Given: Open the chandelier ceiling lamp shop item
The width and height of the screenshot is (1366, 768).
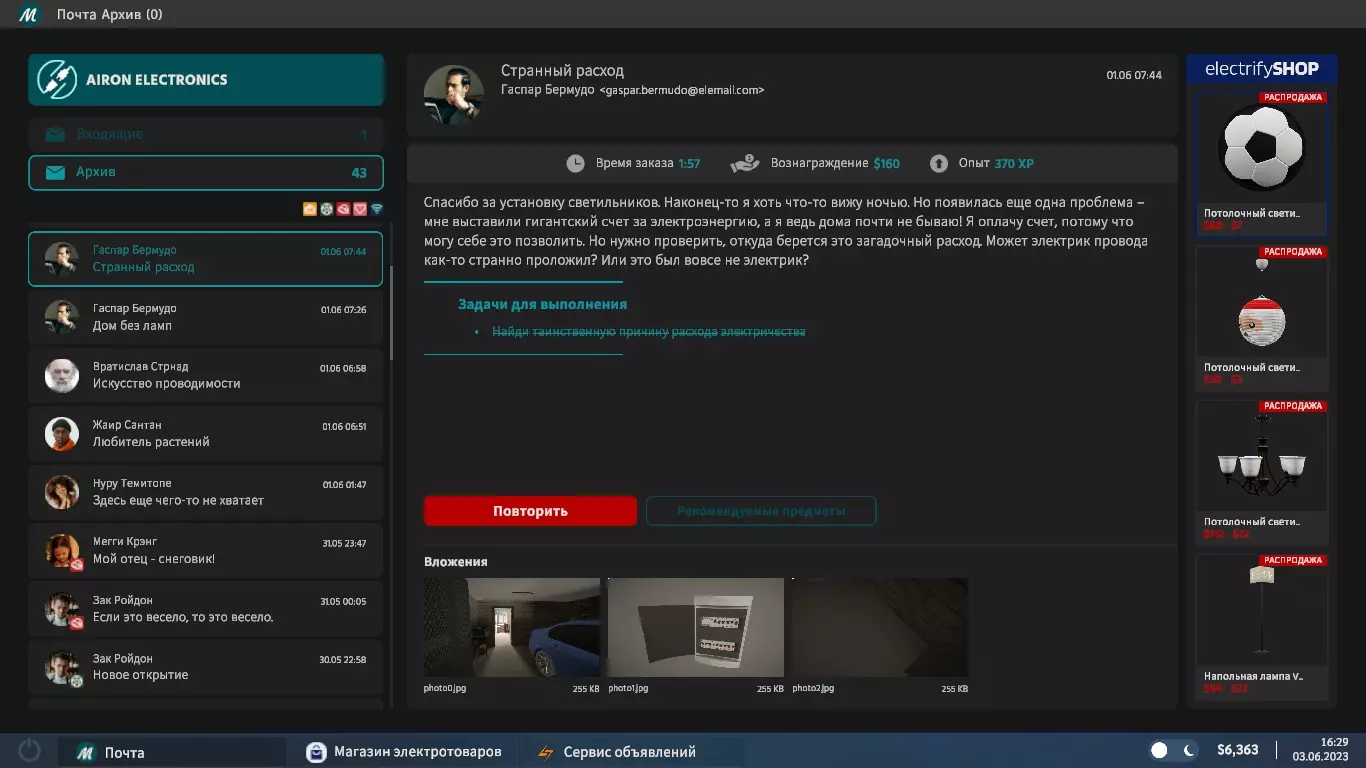Looking at the screenshot, I should coord(1262,472).
